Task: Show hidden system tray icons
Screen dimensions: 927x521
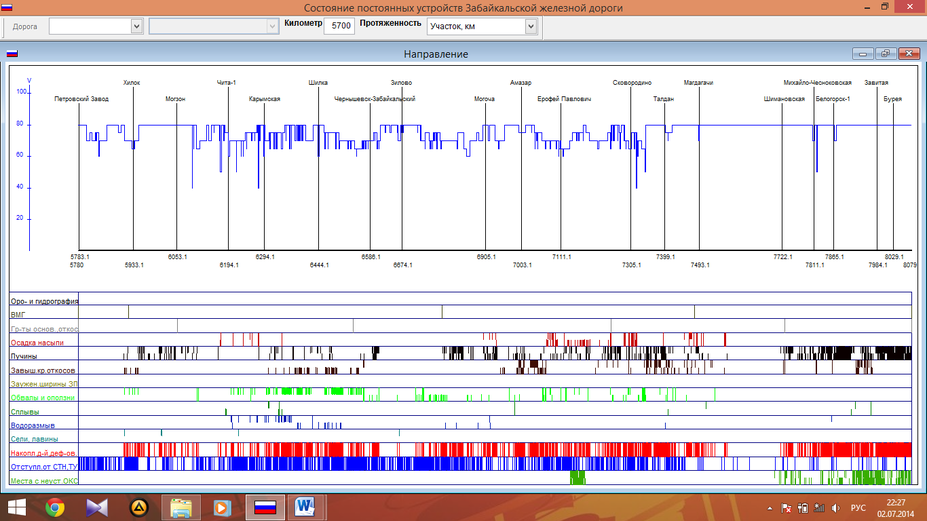Action: (769, 508)
